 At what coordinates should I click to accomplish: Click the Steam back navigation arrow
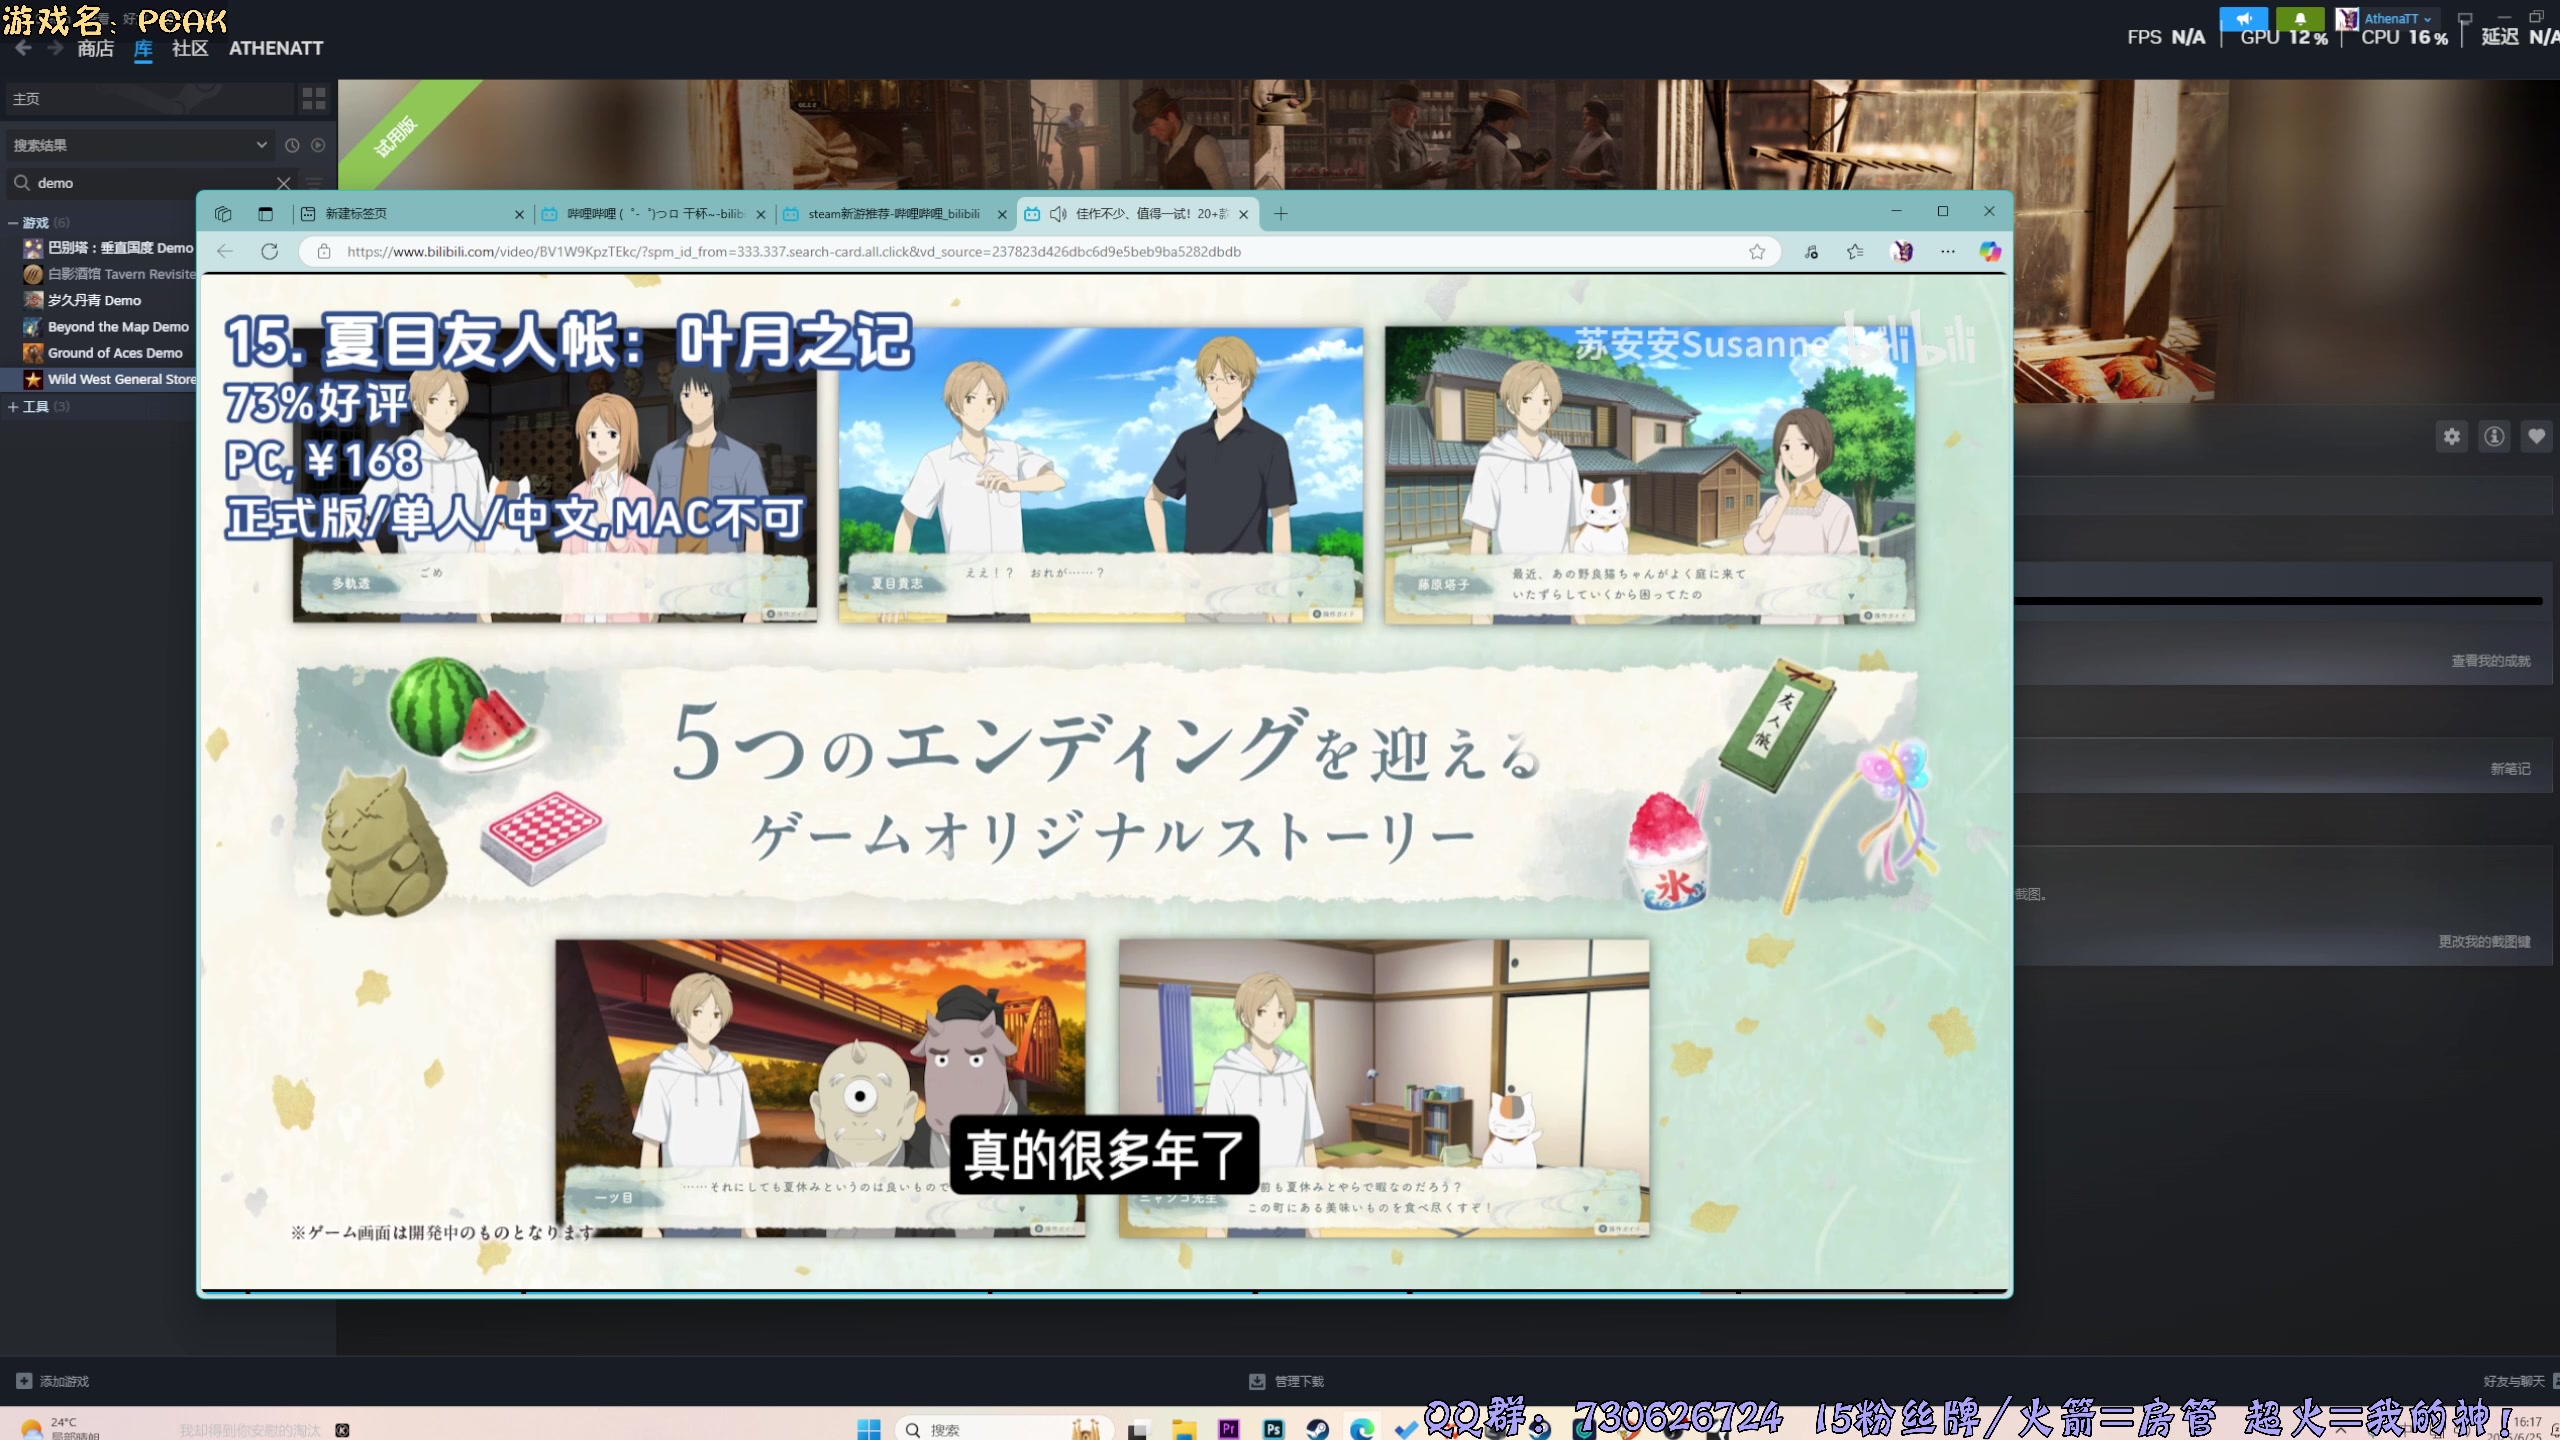(x=23, y=48)
